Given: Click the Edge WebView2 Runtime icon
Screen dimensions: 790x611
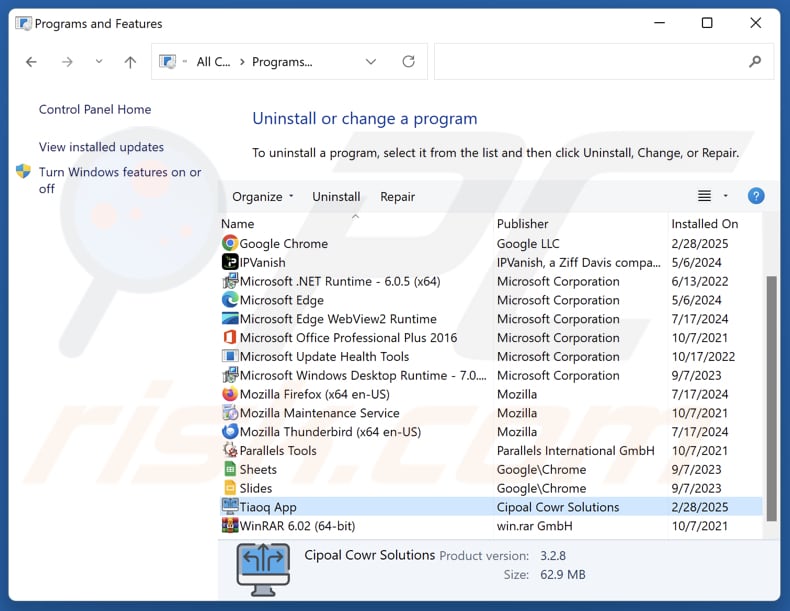Looking at the screenshot, I should tap(230, 318).
